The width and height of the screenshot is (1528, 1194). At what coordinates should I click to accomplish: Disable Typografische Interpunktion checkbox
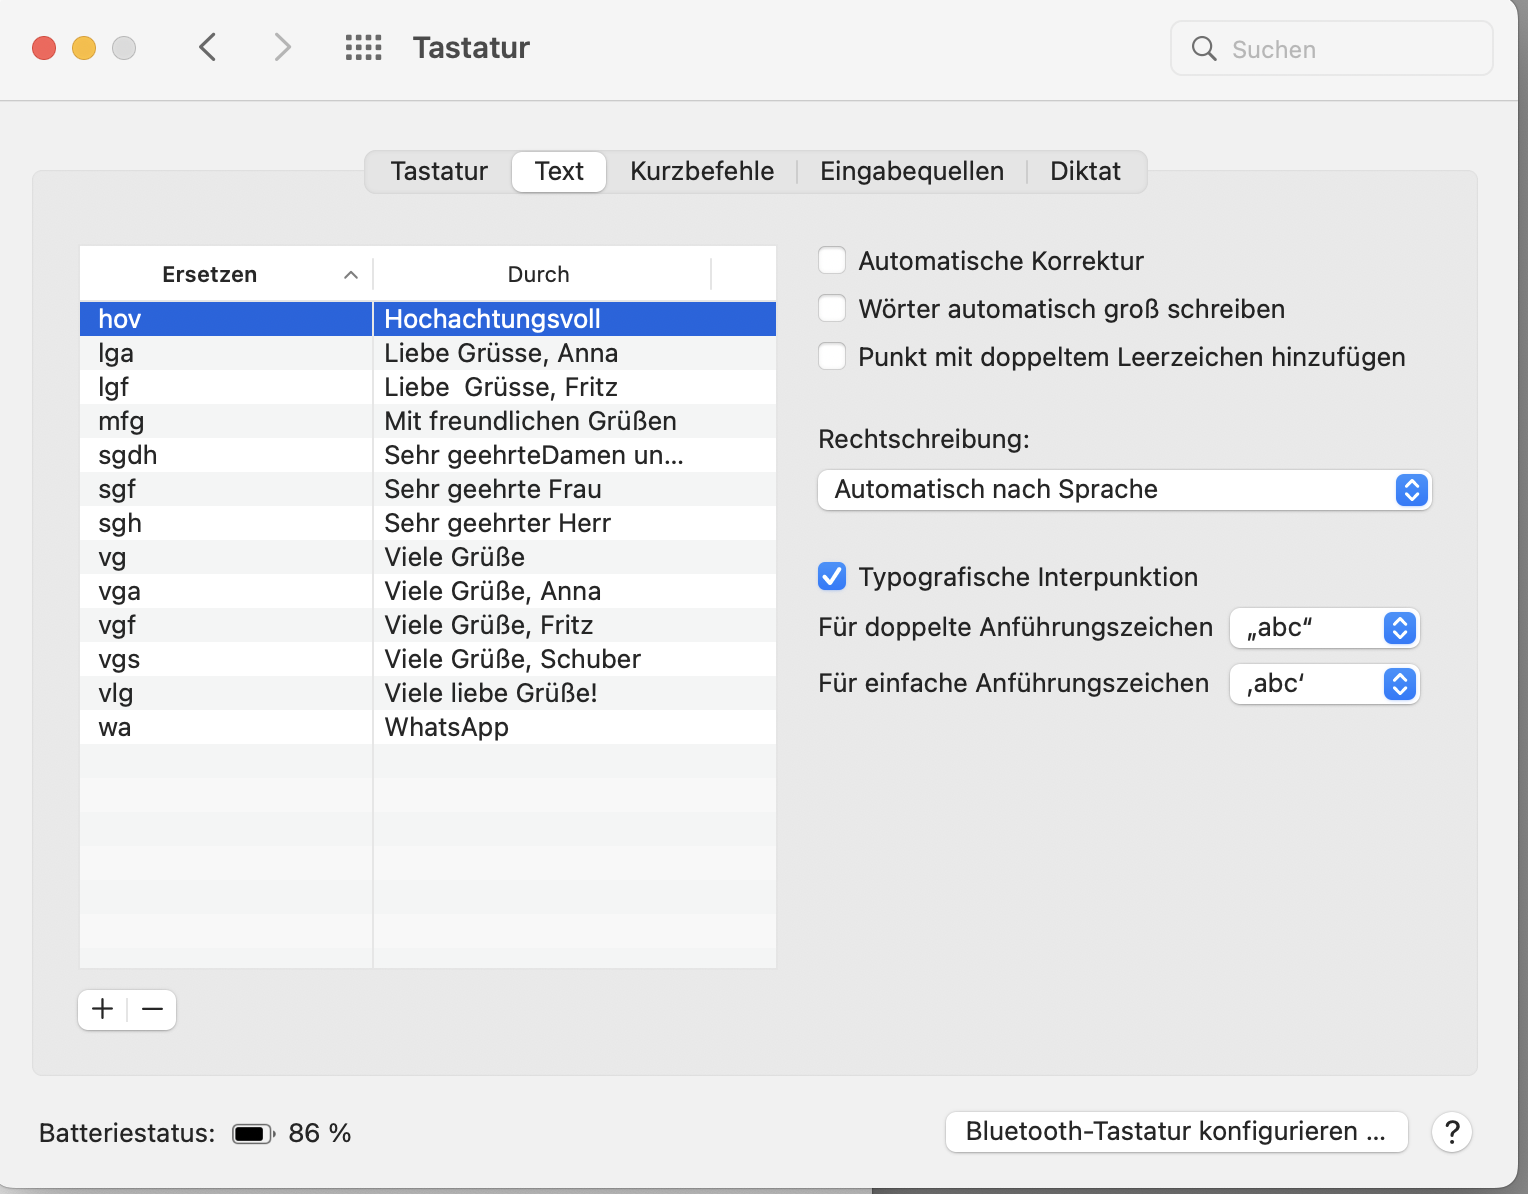(832, 577)
